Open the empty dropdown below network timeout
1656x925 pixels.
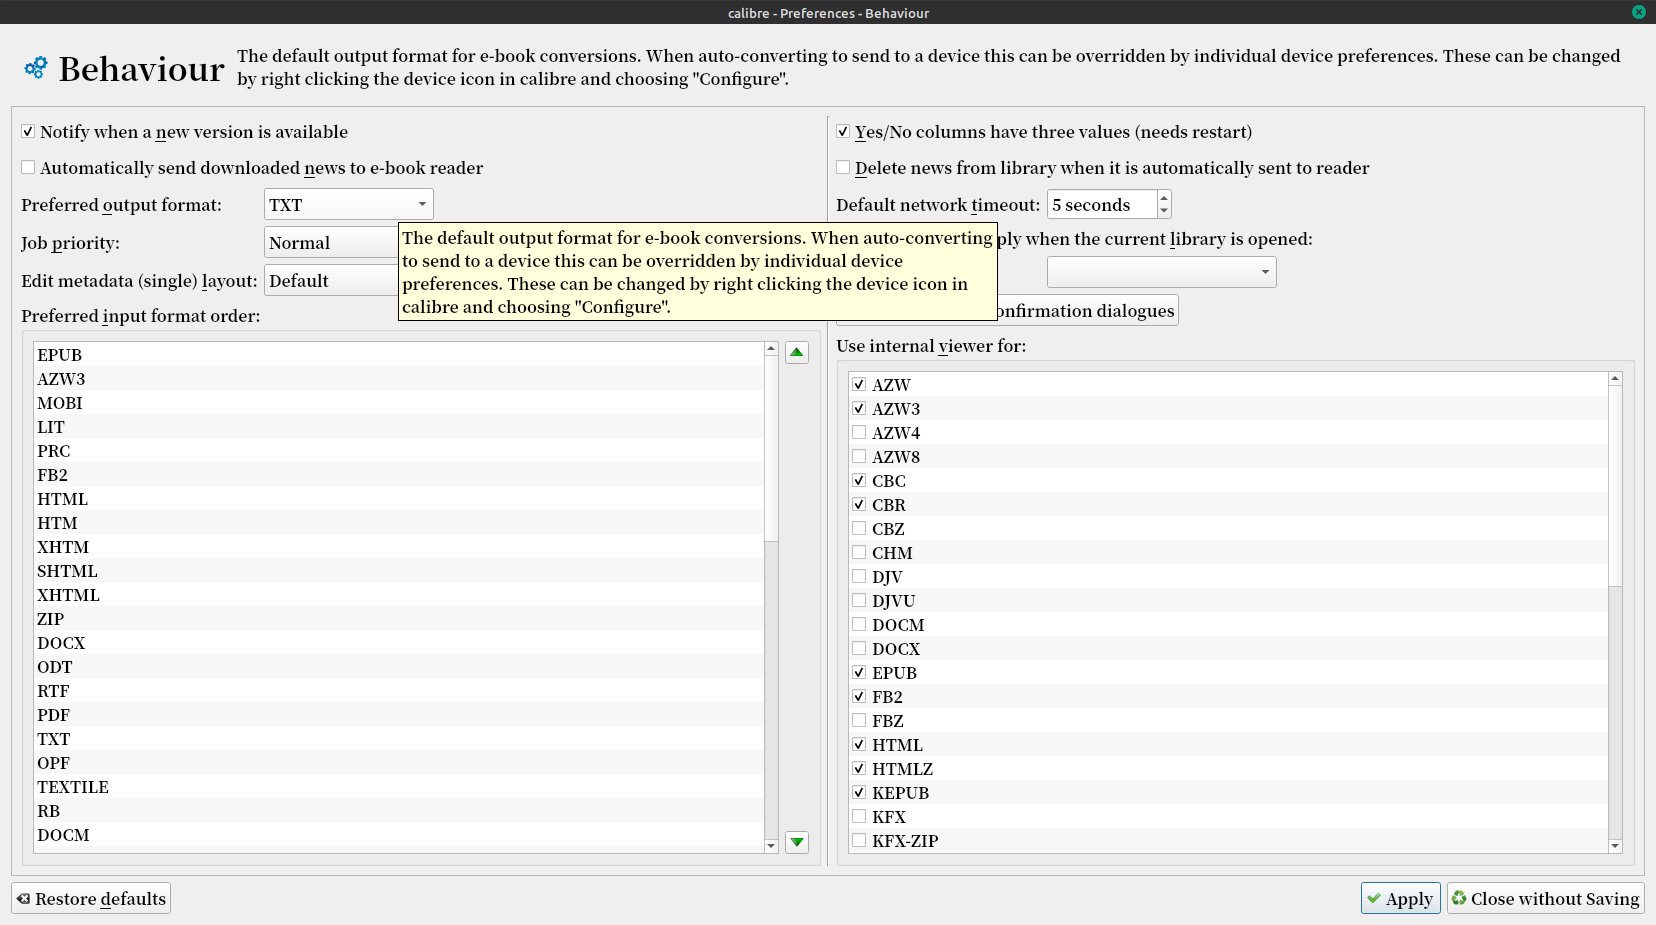click(1162, 272)
